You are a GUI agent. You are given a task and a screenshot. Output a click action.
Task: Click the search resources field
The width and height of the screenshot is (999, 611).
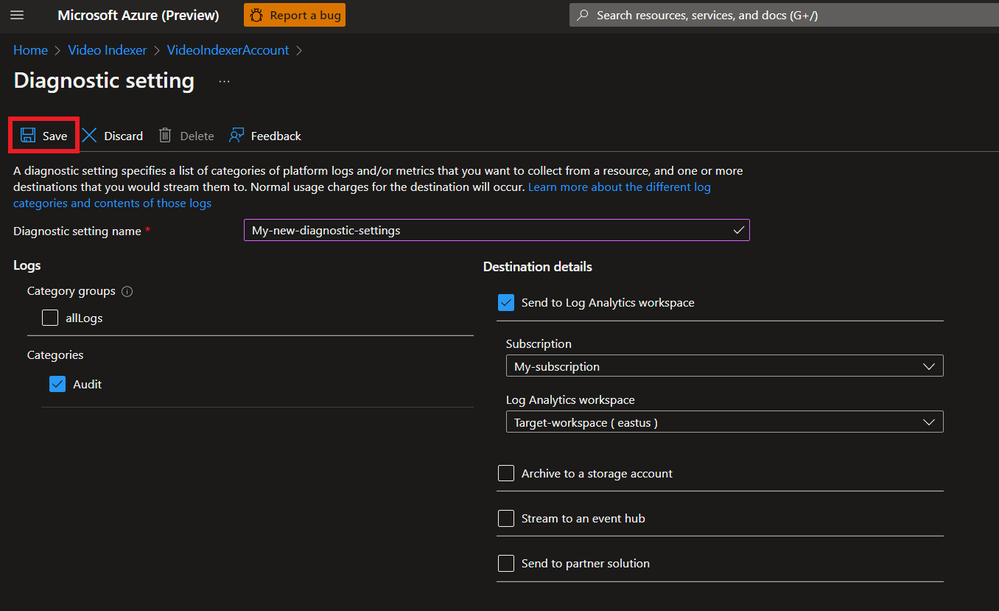(x=784, y=15)
